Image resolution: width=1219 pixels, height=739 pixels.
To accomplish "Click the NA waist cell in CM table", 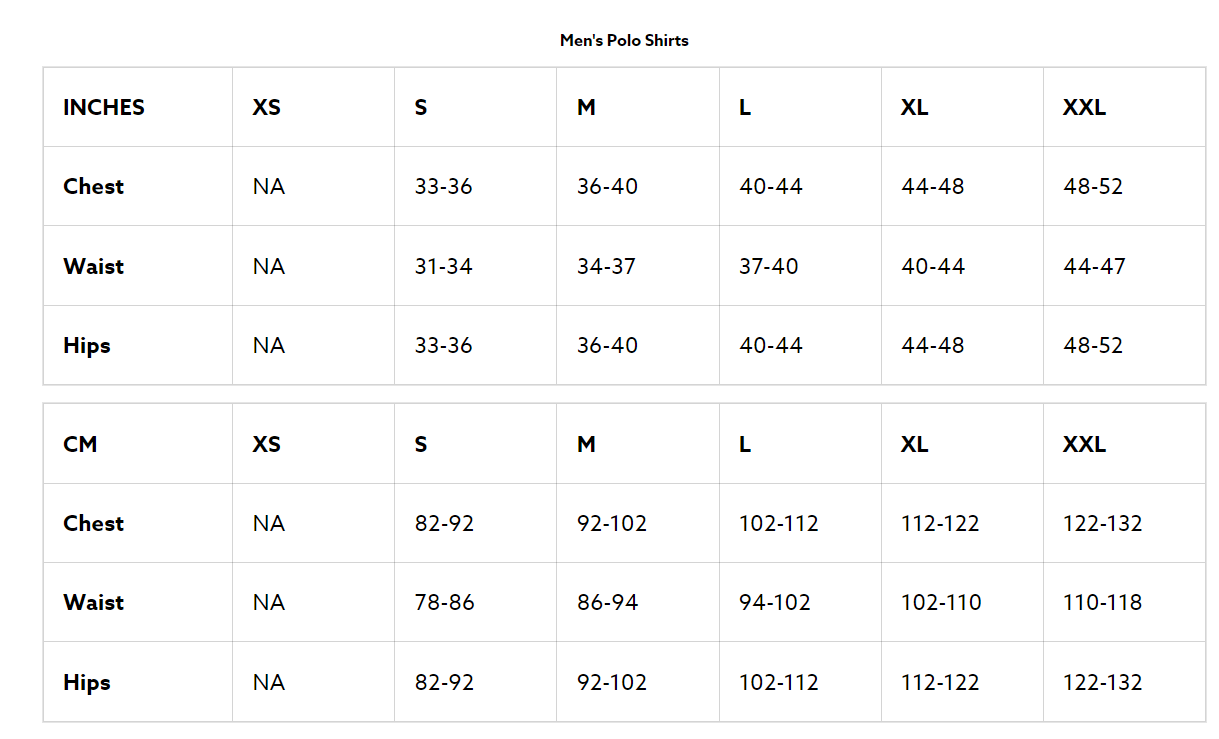I will tap(269, 602).
